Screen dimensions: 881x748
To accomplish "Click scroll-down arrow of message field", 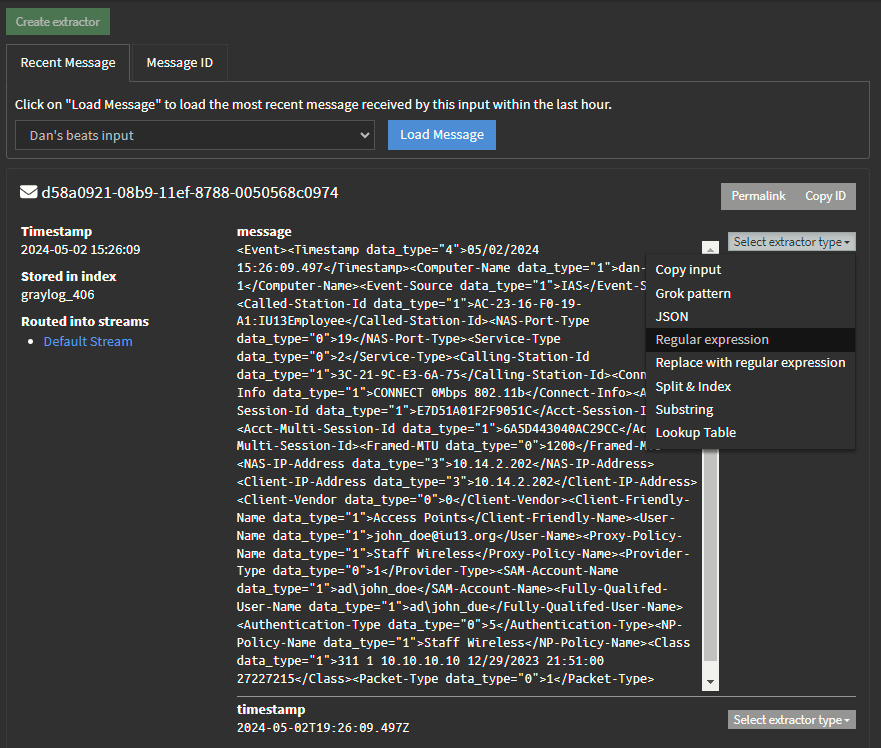I will point(710,681).
